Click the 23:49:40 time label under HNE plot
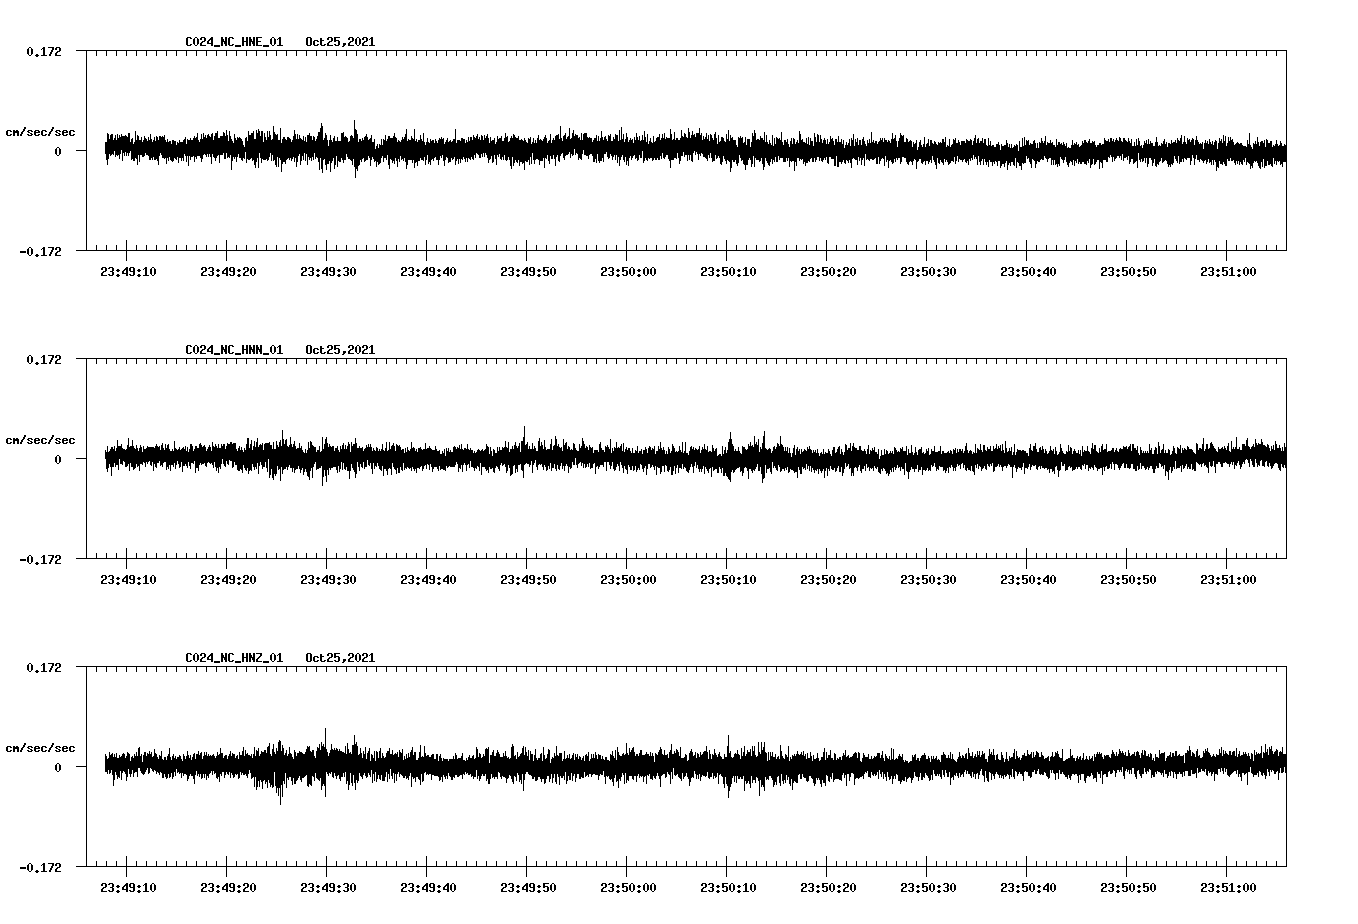The width and height of the screenshot is (1358, 924). click(427, 271)
